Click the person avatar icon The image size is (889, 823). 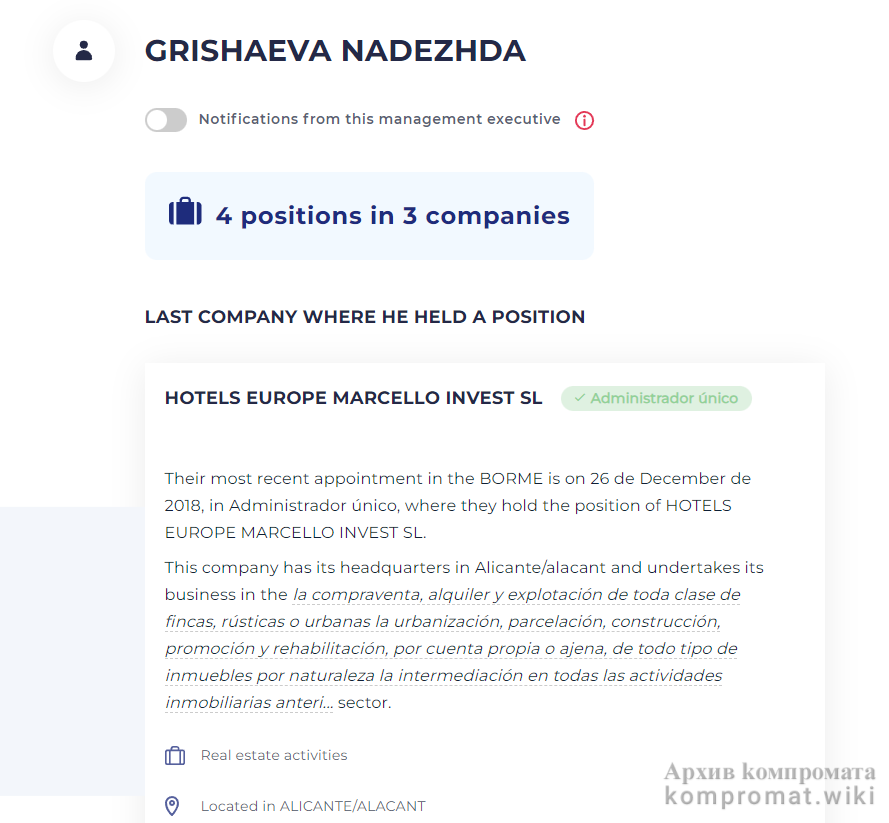(84, 51)
